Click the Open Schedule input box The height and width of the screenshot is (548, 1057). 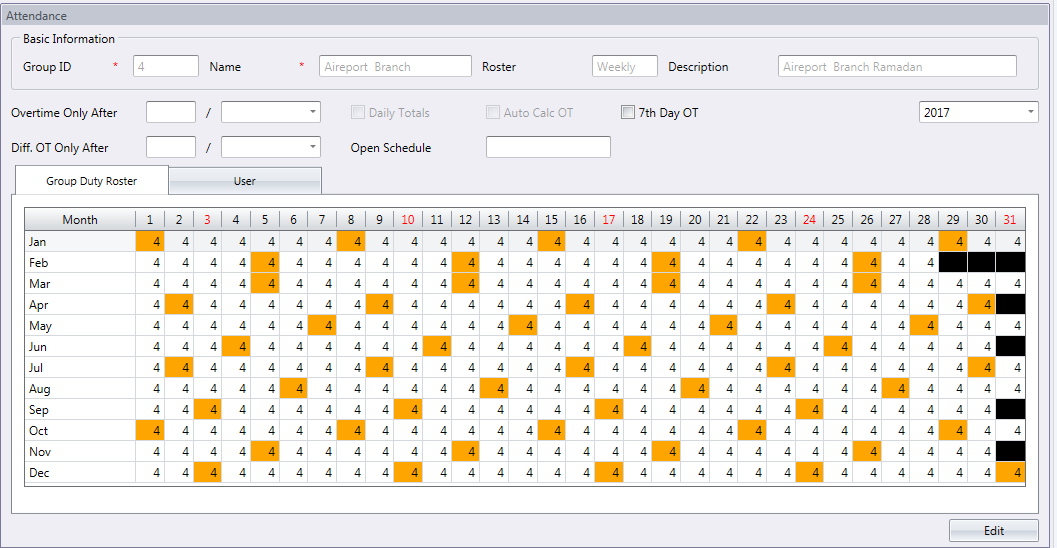(548, 148)
